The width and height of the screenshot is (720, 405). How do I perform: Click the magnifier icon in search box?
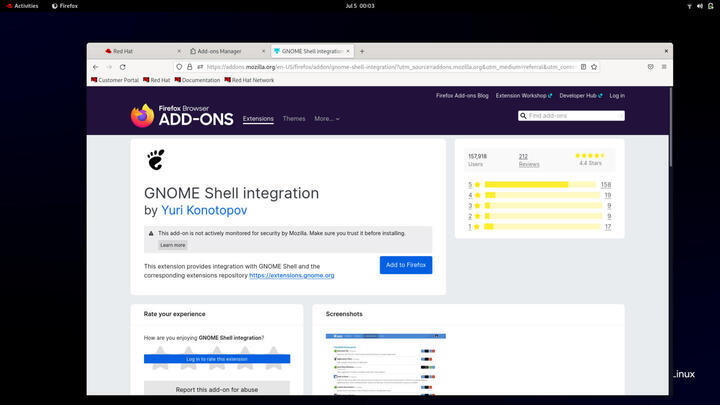523,116
